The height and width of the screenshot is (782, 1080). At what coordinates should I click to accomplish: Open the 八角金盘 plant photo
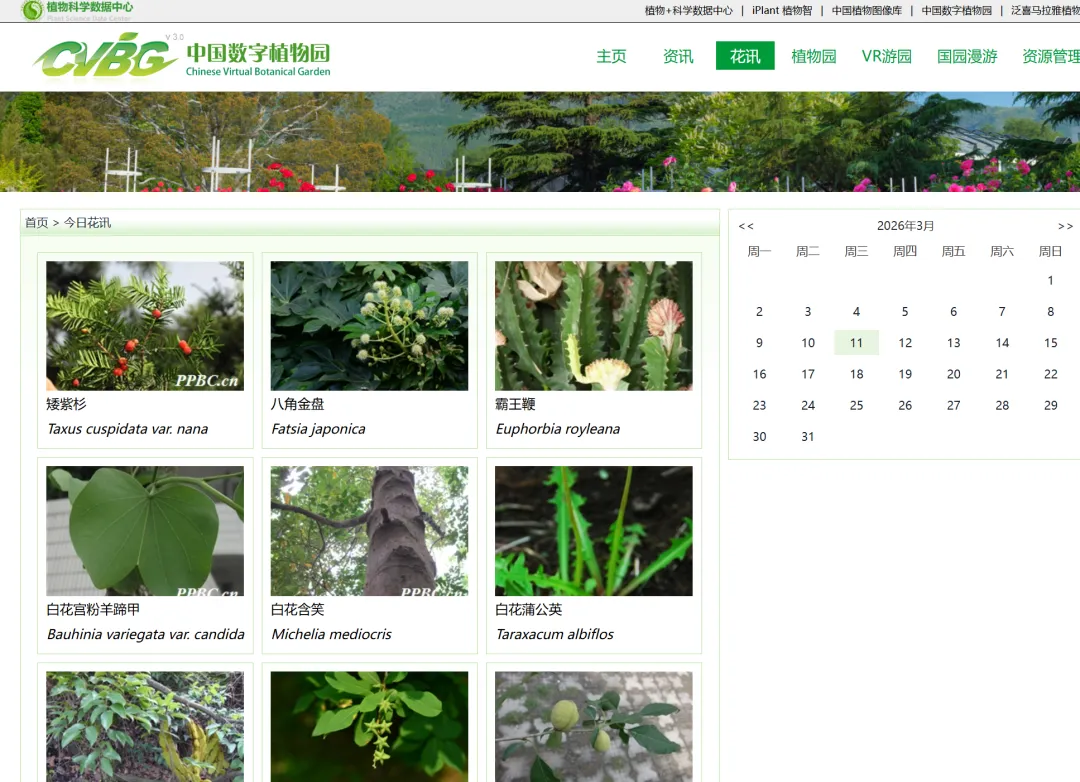coord(369,326)
